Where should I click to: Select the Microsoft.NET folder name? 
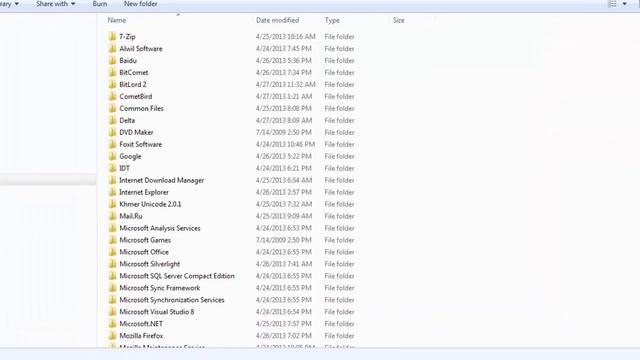141,324
